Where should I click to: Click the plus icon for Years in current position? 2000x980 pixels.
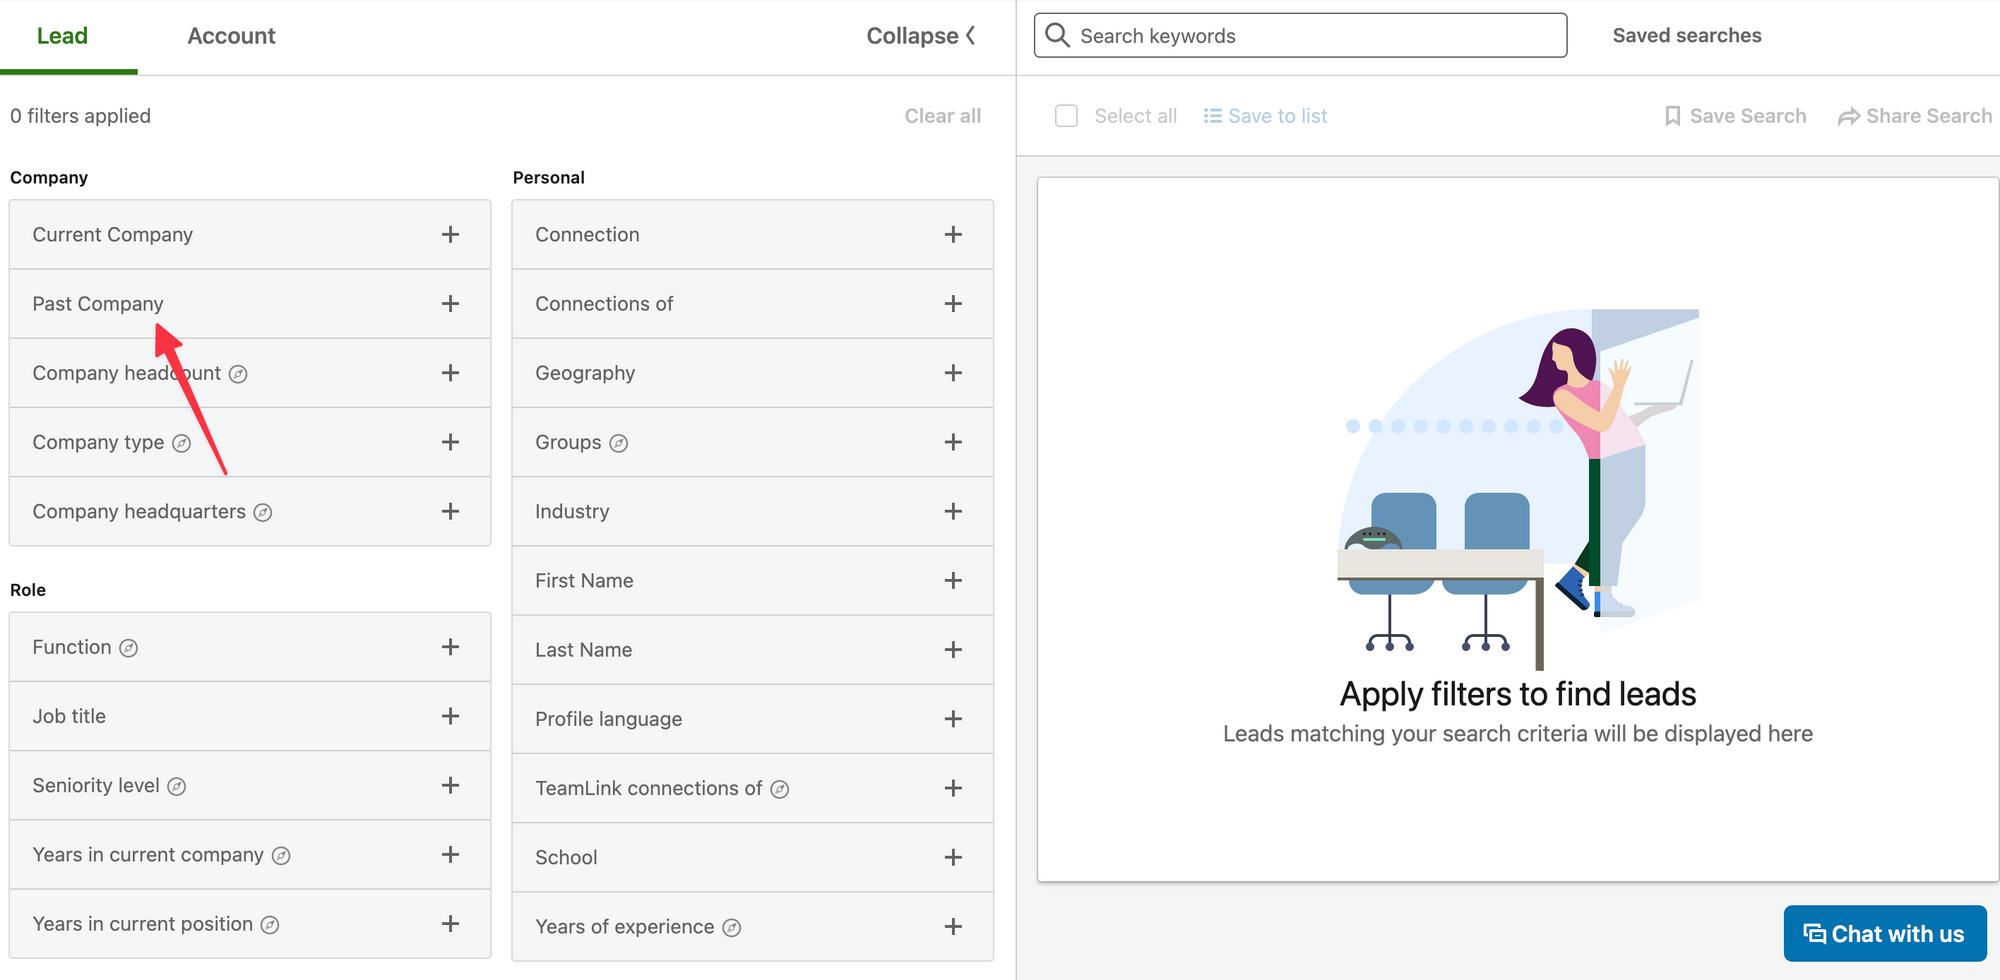point(451,924)
